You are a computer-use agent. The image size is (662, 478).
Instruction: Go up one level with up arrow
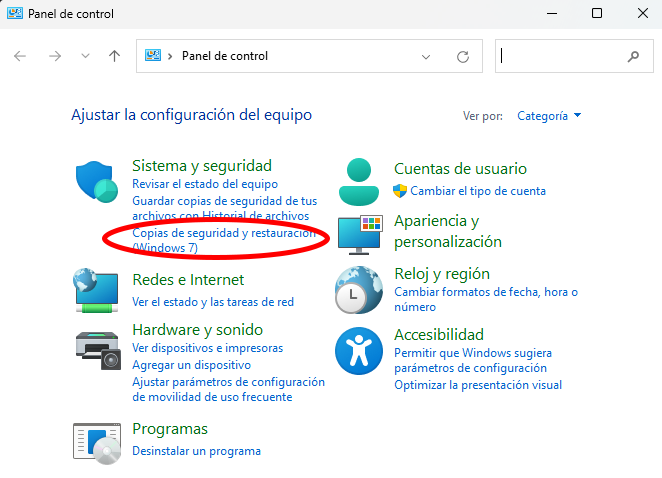[x=114, y=56]
